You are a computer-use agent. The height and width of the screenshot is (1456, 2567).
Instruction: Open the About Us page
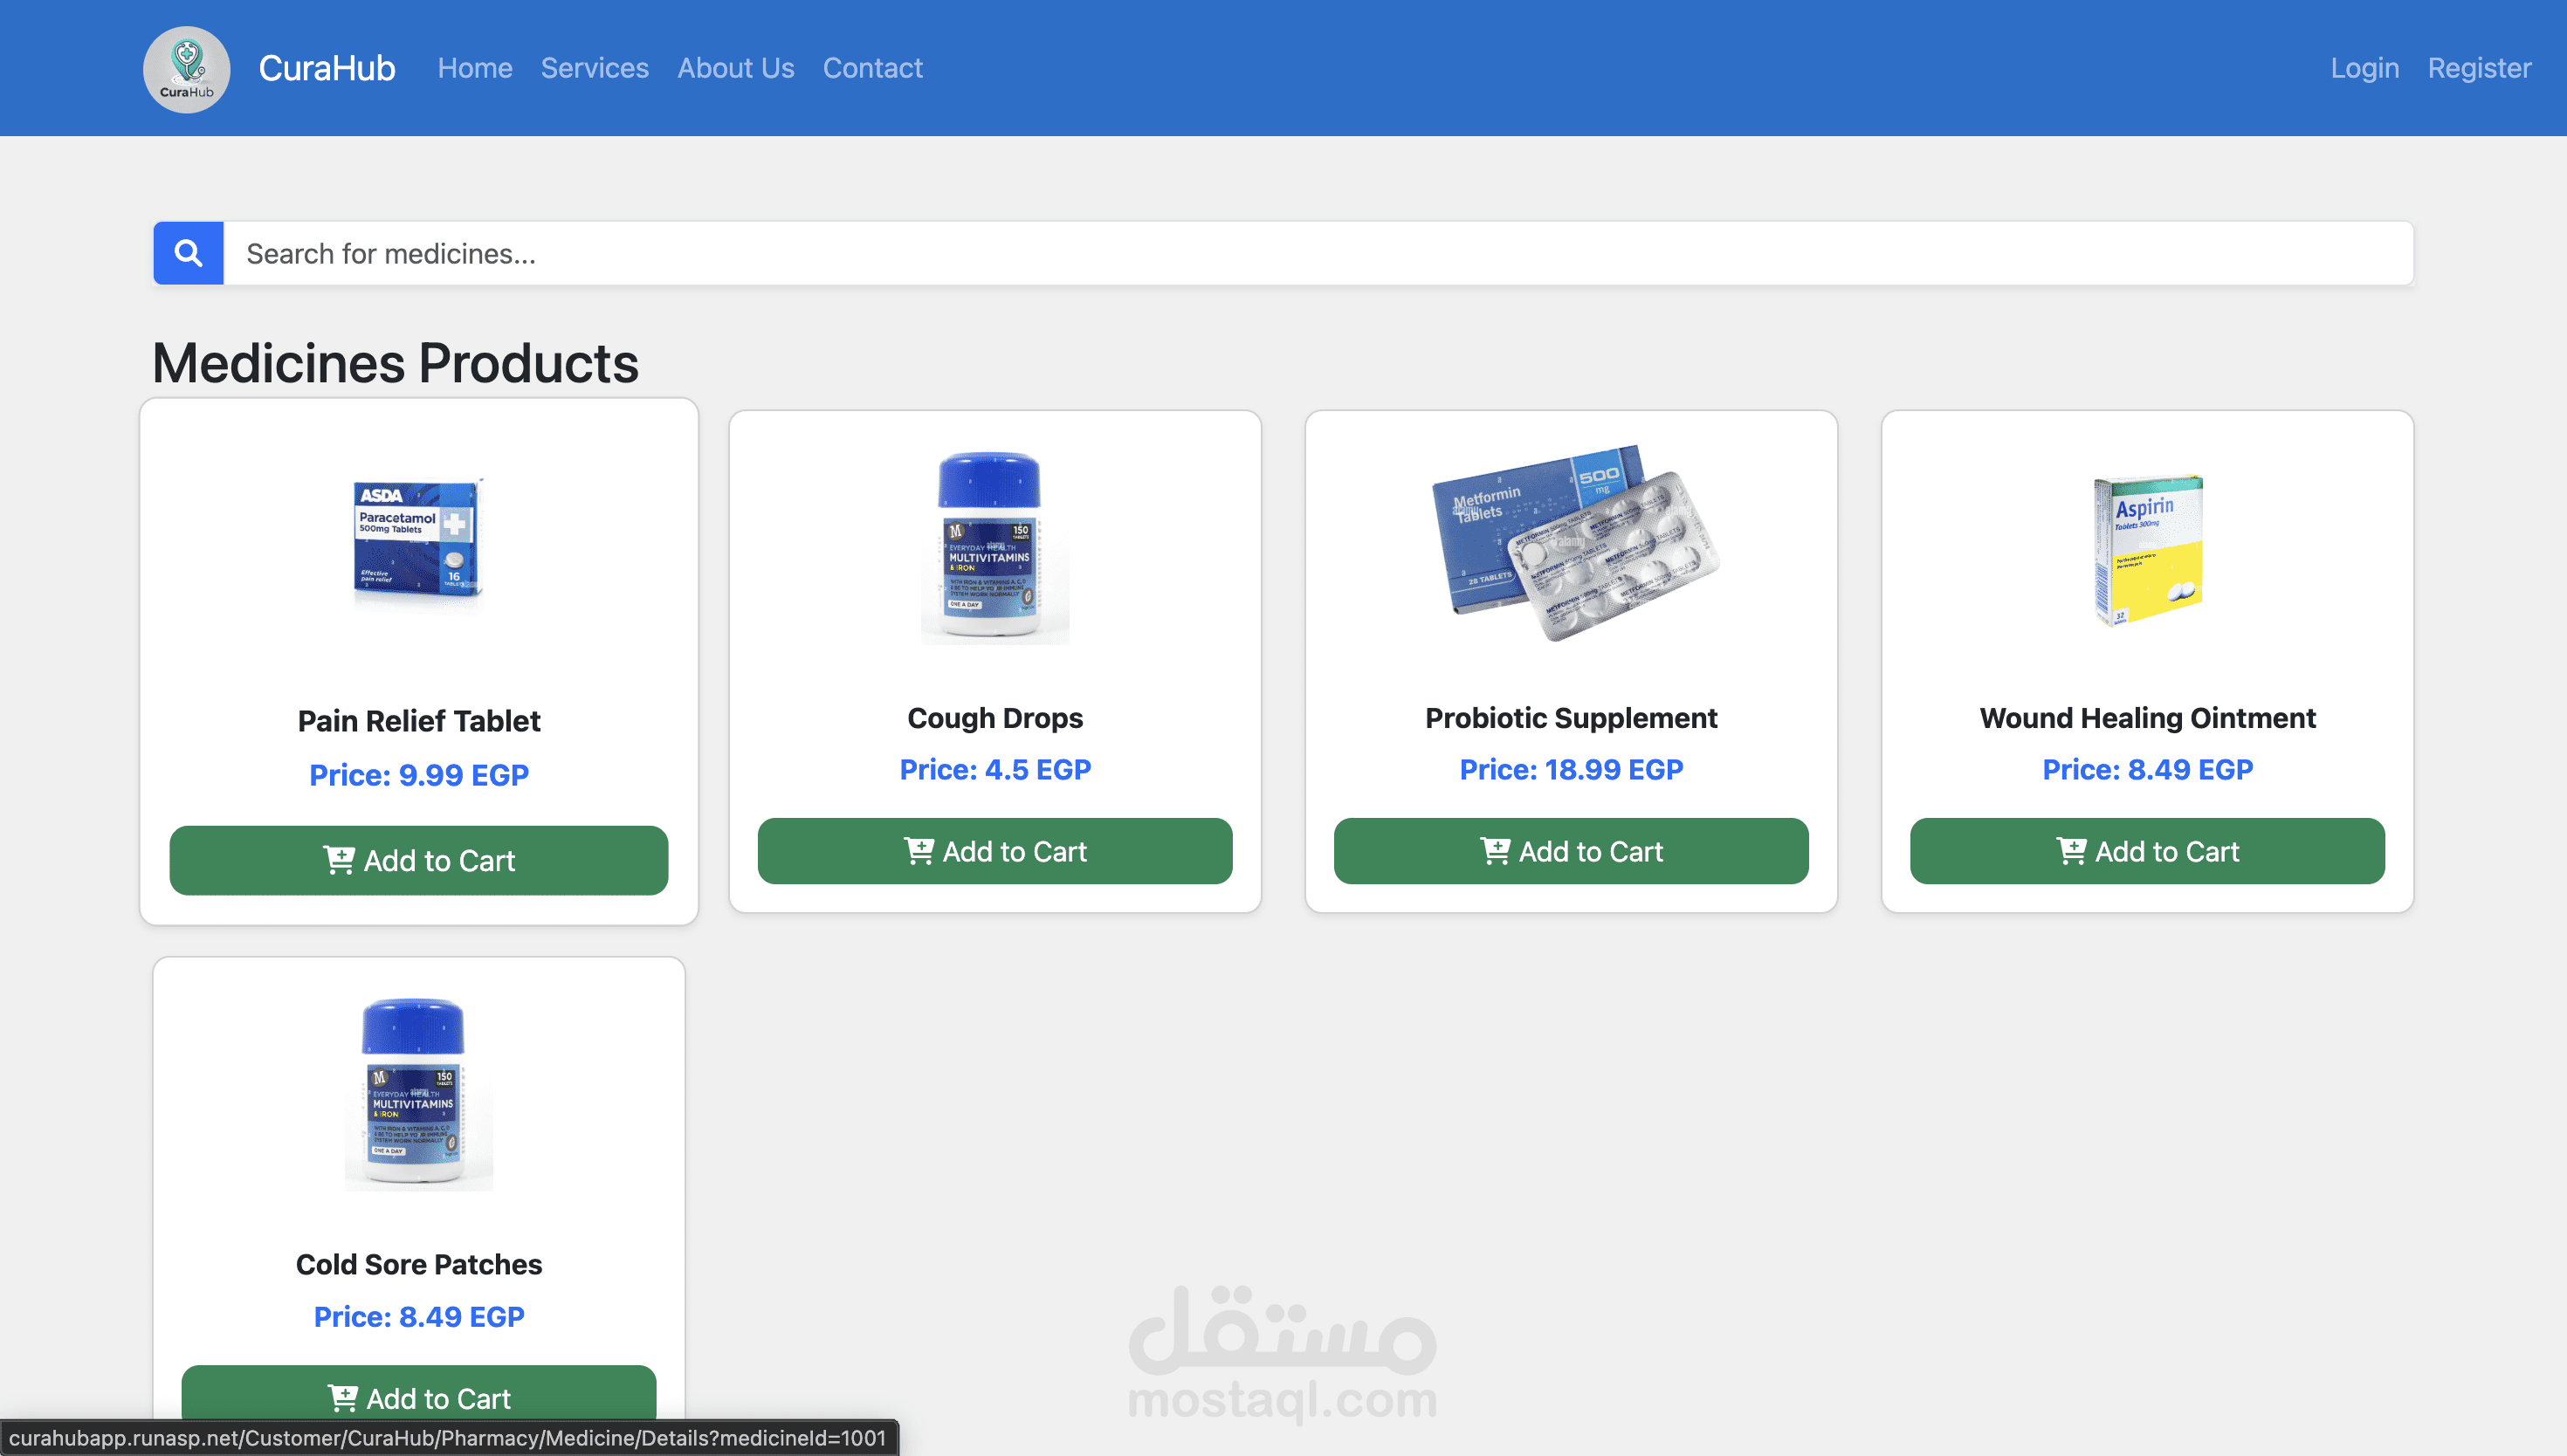pyautogui.click(x=735, y=68)
